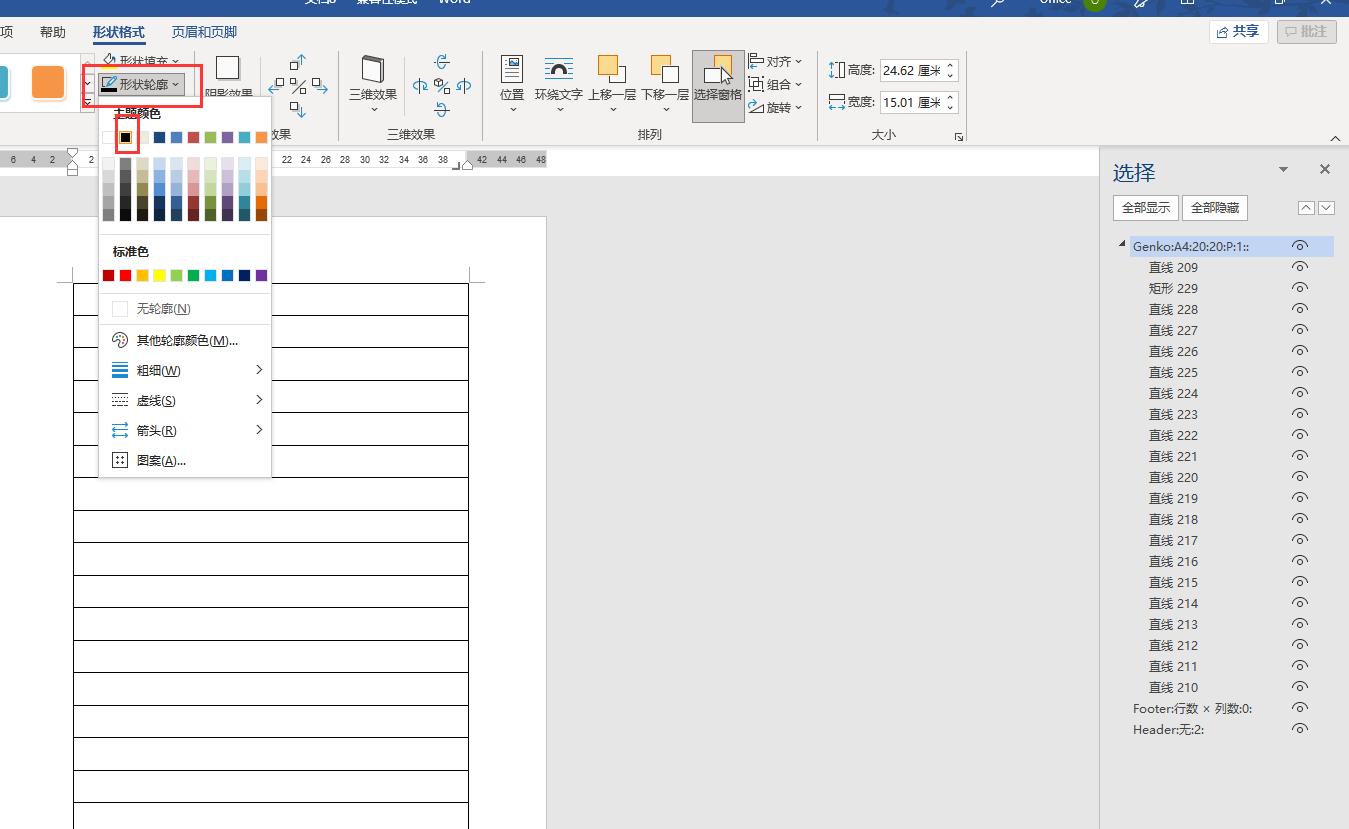Click the 全部显示 show all button

tap(1145, 208)
